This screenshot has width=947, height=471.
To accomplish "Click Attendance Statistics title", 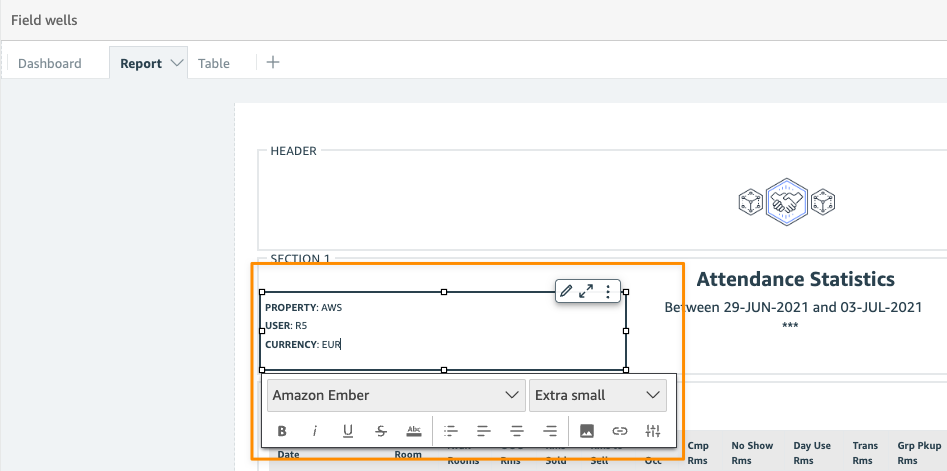I will pyautogui.click(x=795, y=279).
